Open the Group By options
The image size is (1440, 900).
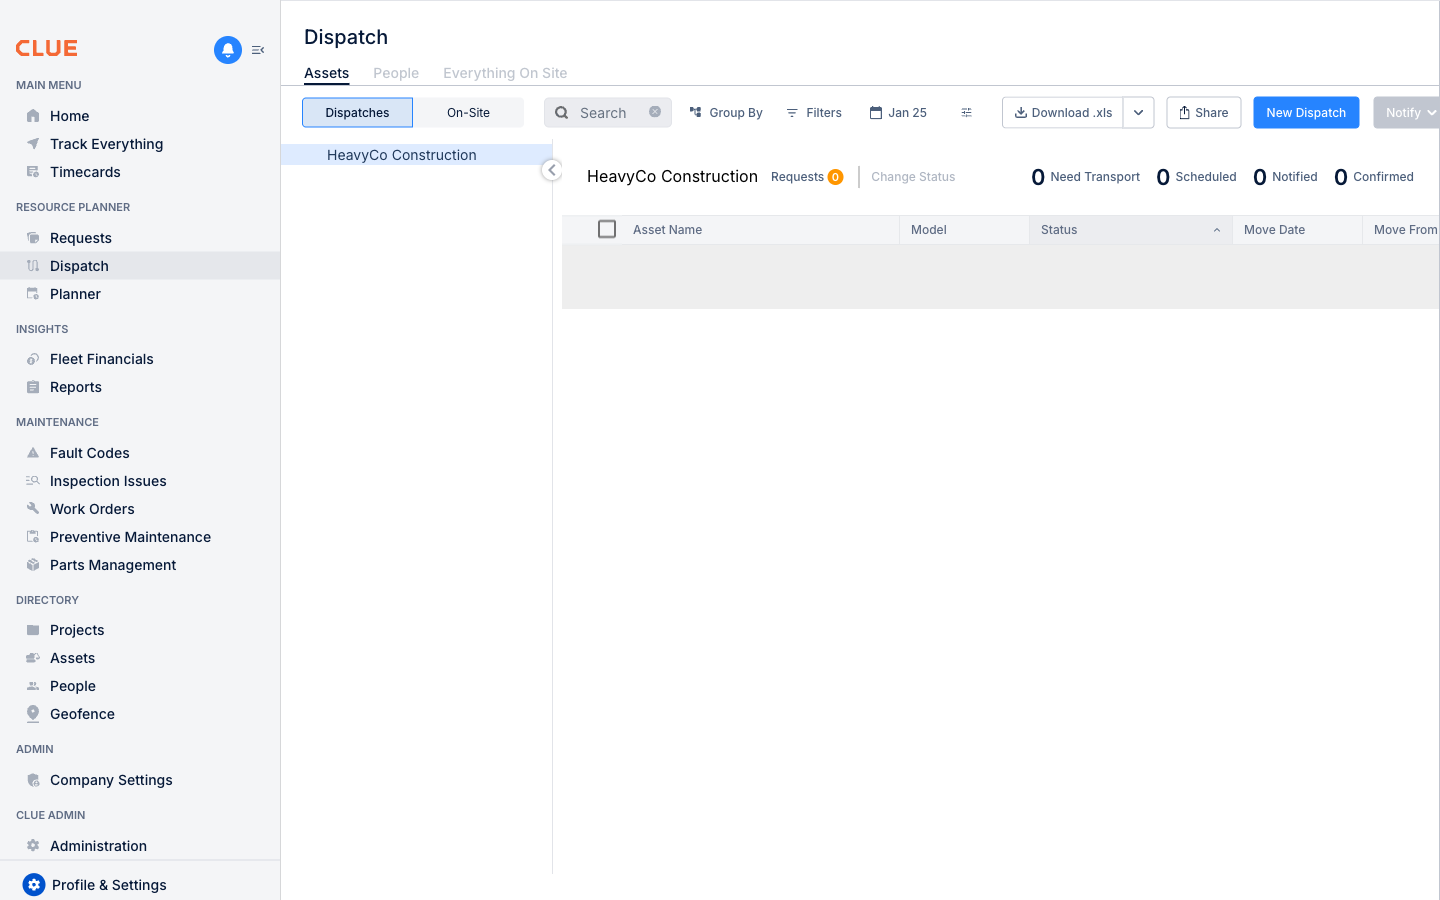click(726, 113)
